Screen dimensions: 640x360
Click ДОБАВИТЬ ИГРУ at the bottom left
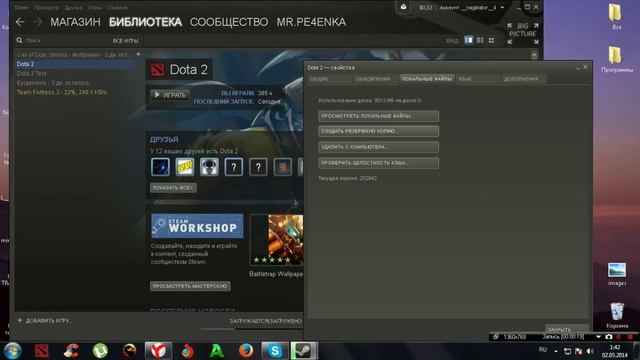click(x=45, y=321)
